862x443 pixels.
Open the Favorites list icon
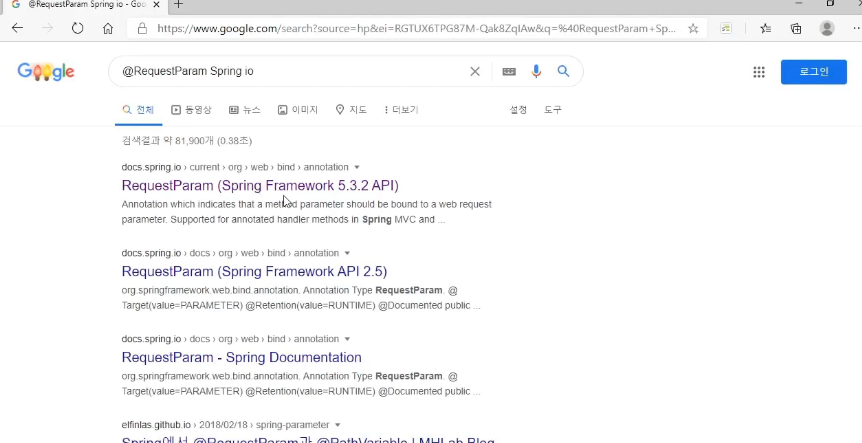765,29
